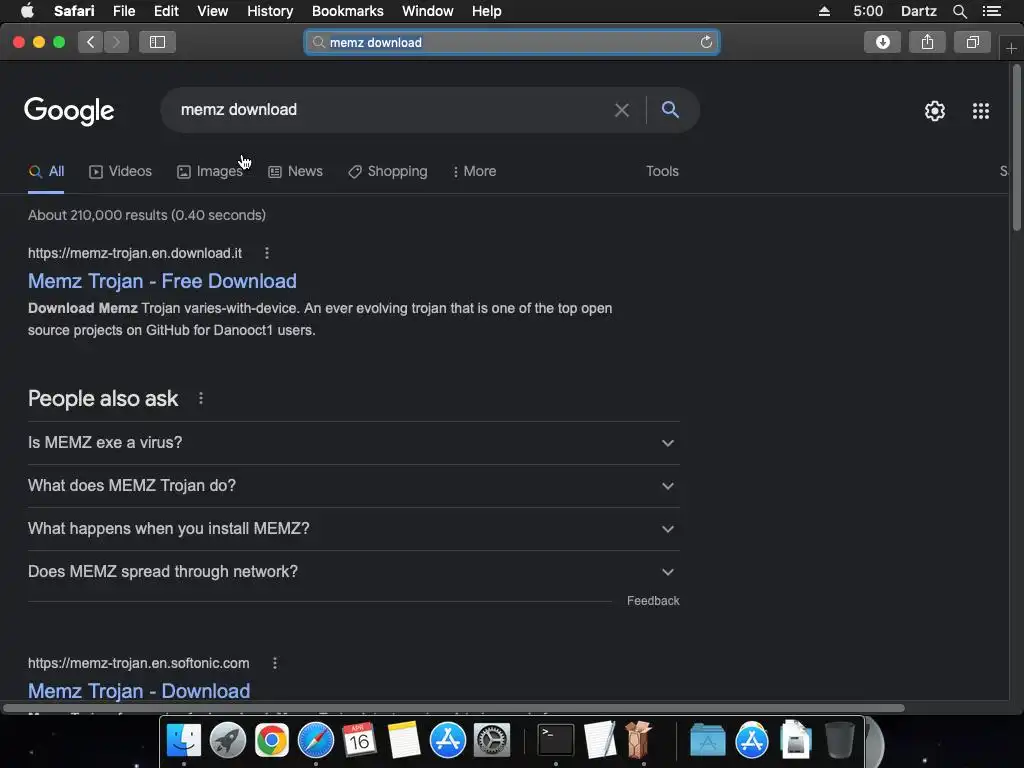Click the vertical page scrollbar
1024x768 pixels.
[1016, 147]
